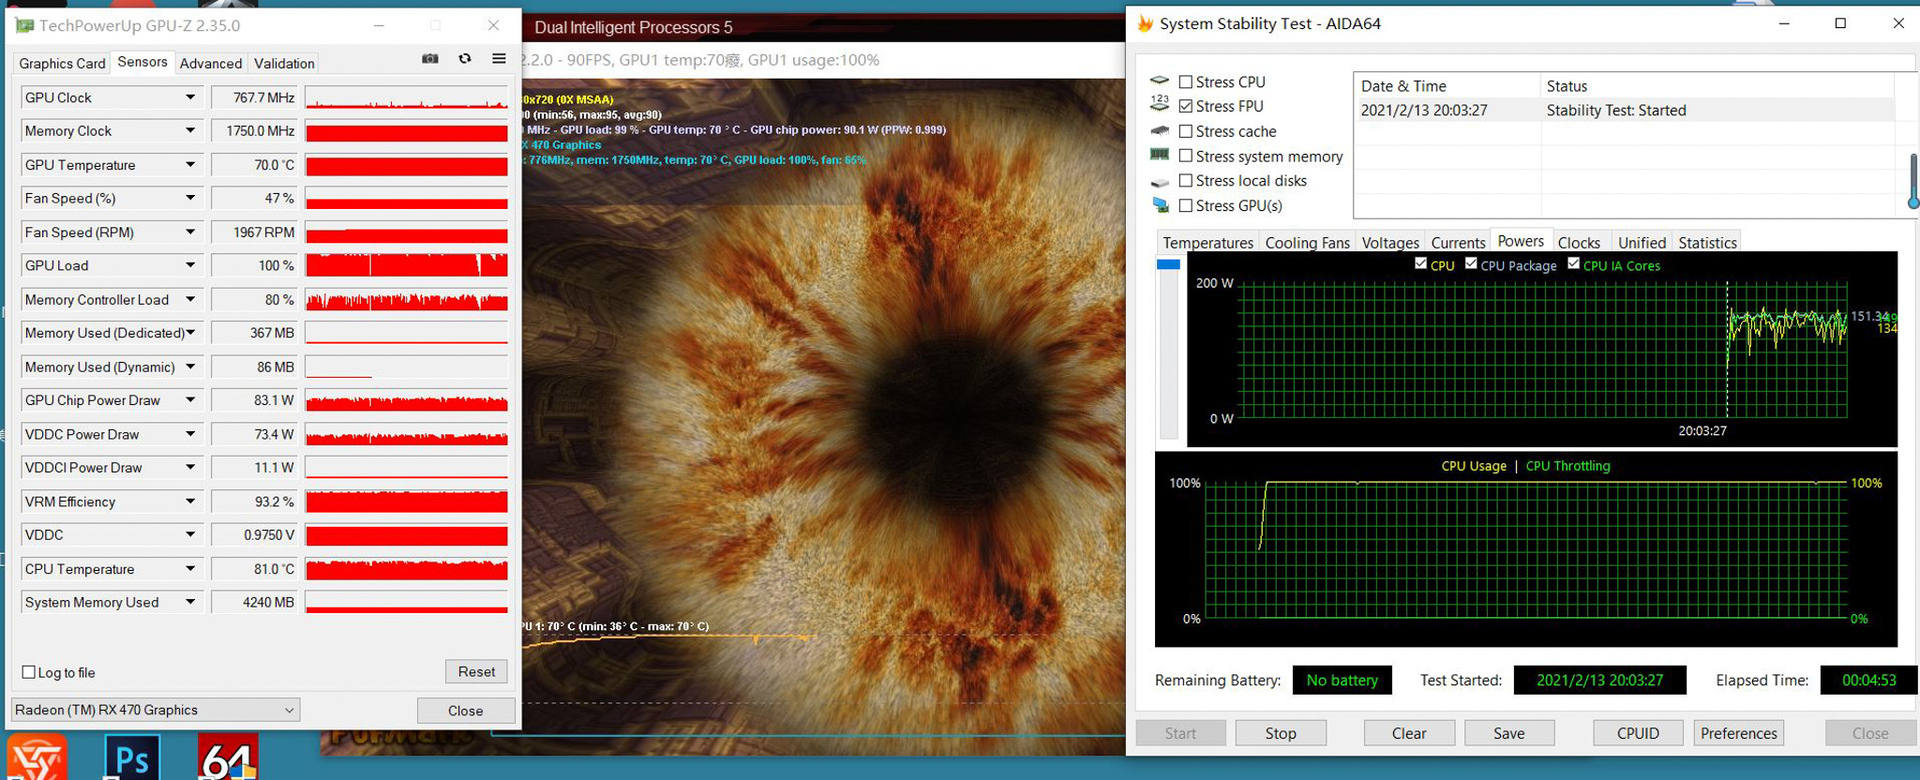Click the Close button in GPU-Z
Viewport: 1920px width, 780px height.
click(465, 710)
